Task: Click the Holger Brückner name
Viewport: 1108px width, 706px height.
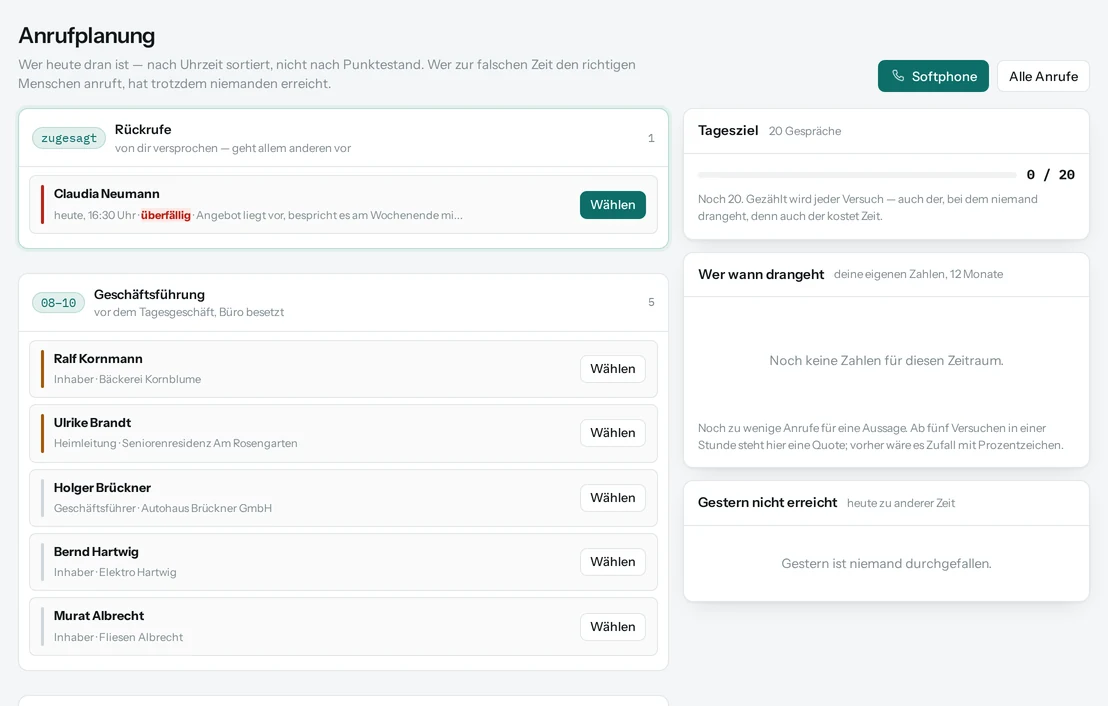Action: pos(102,488)
